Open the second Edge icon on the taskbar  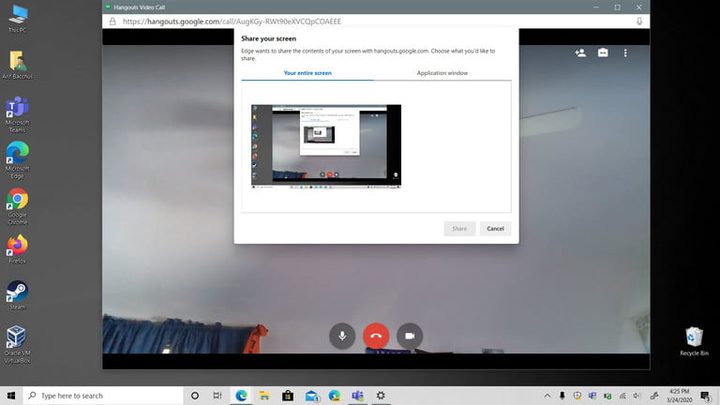334,395
